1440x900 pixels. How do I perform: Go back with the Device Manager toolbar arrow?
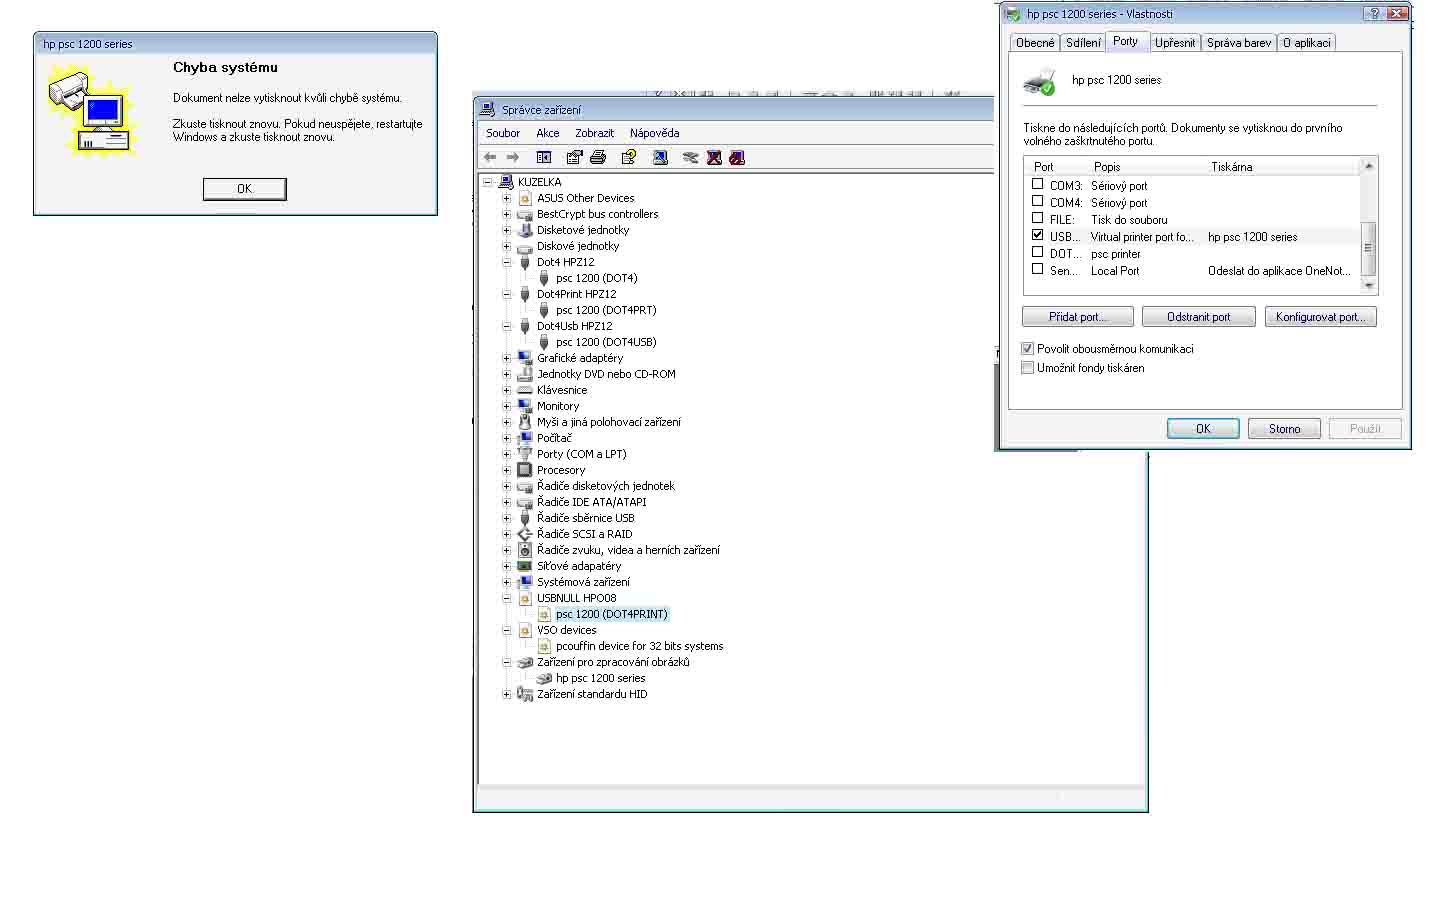coord(490,157)
